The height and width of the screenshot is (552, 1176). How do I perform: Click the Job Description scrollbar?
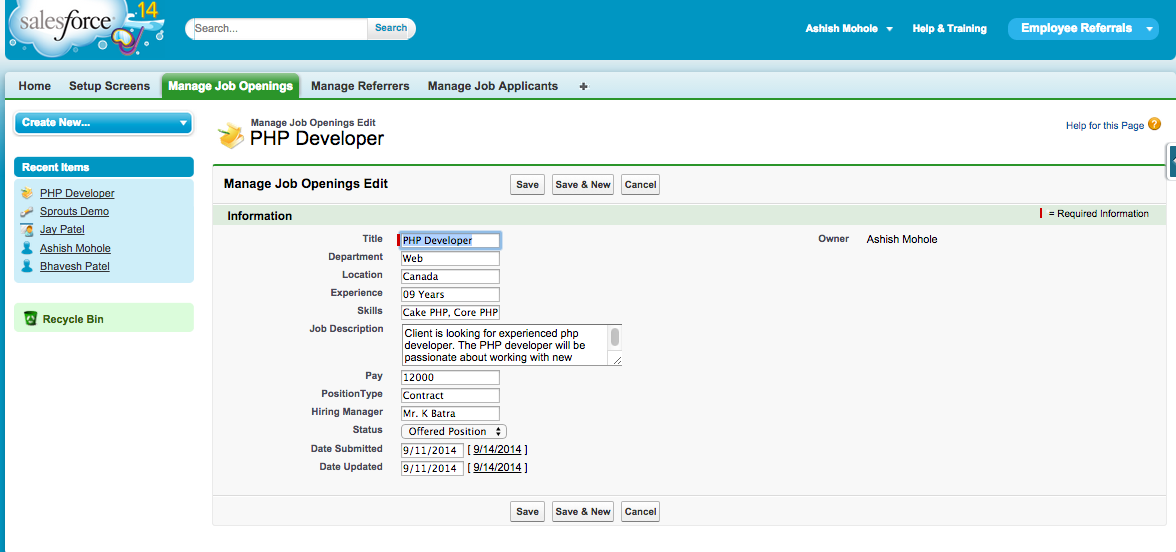[615, 338]
